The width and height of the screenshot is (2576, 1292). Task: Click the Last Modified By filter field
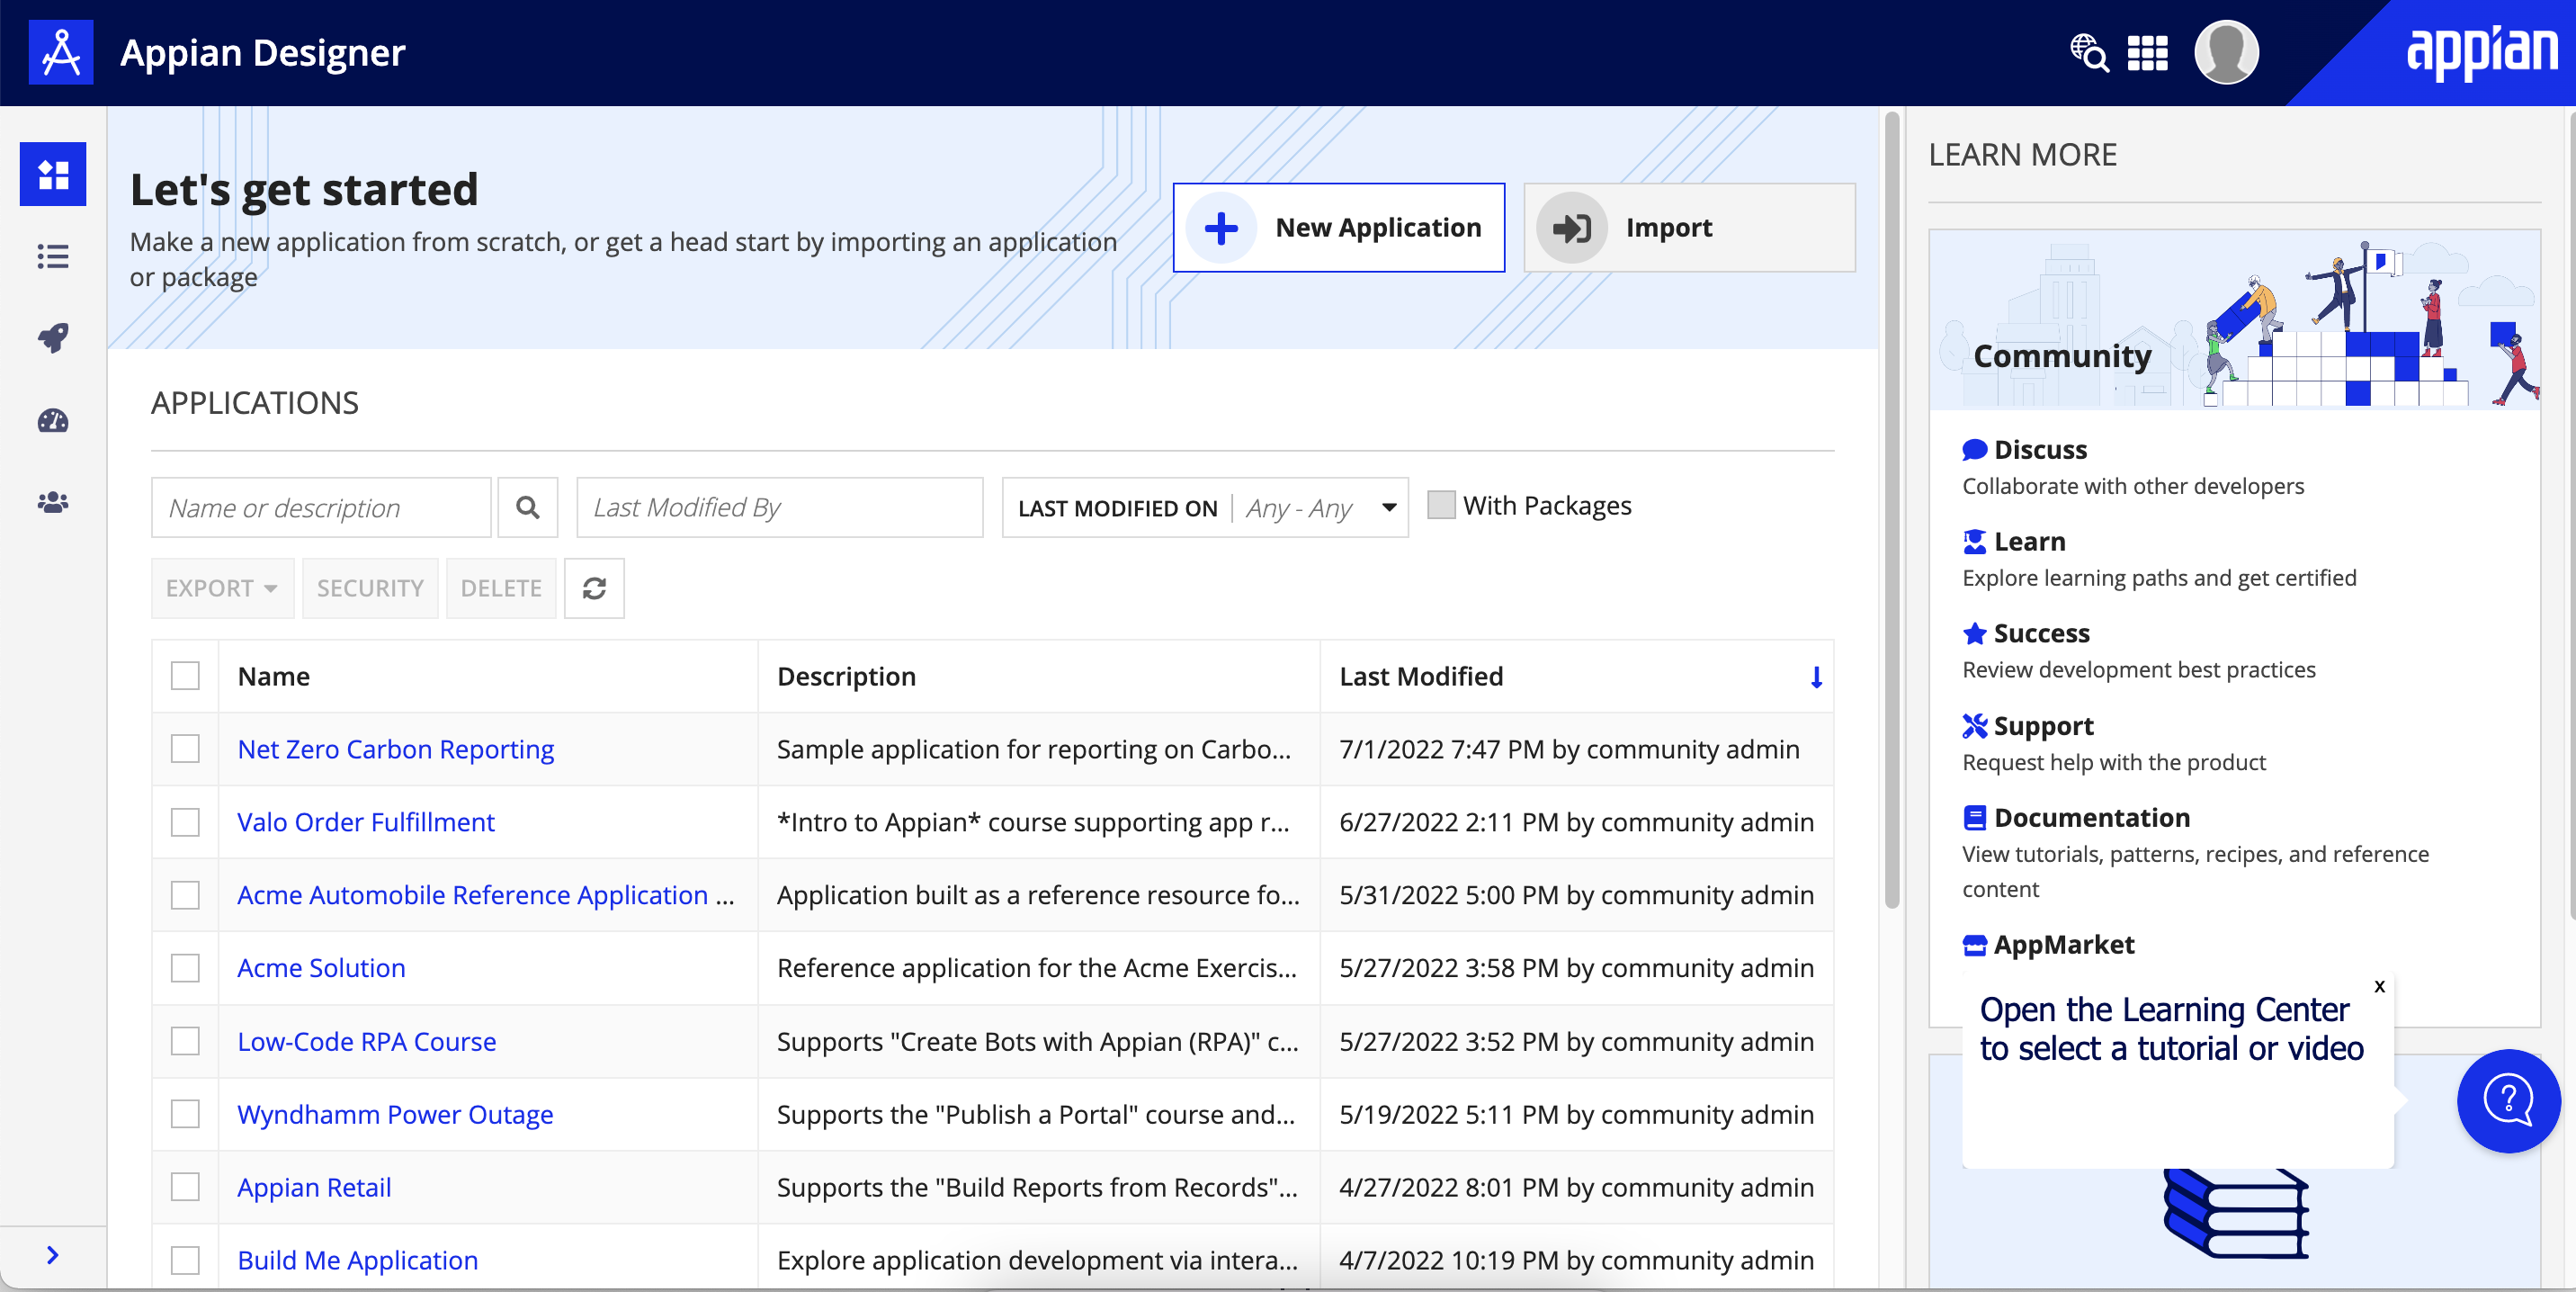coord(780,507)
